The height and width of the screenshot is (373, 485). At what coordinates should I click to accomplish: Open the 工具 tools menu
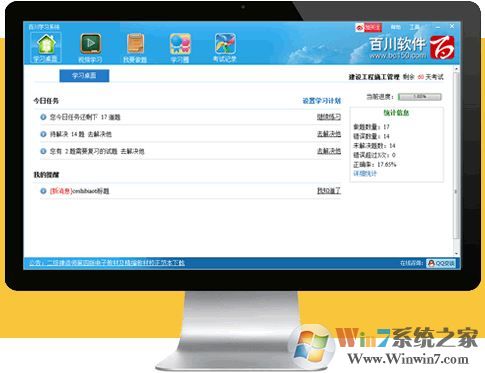(414, 27)
